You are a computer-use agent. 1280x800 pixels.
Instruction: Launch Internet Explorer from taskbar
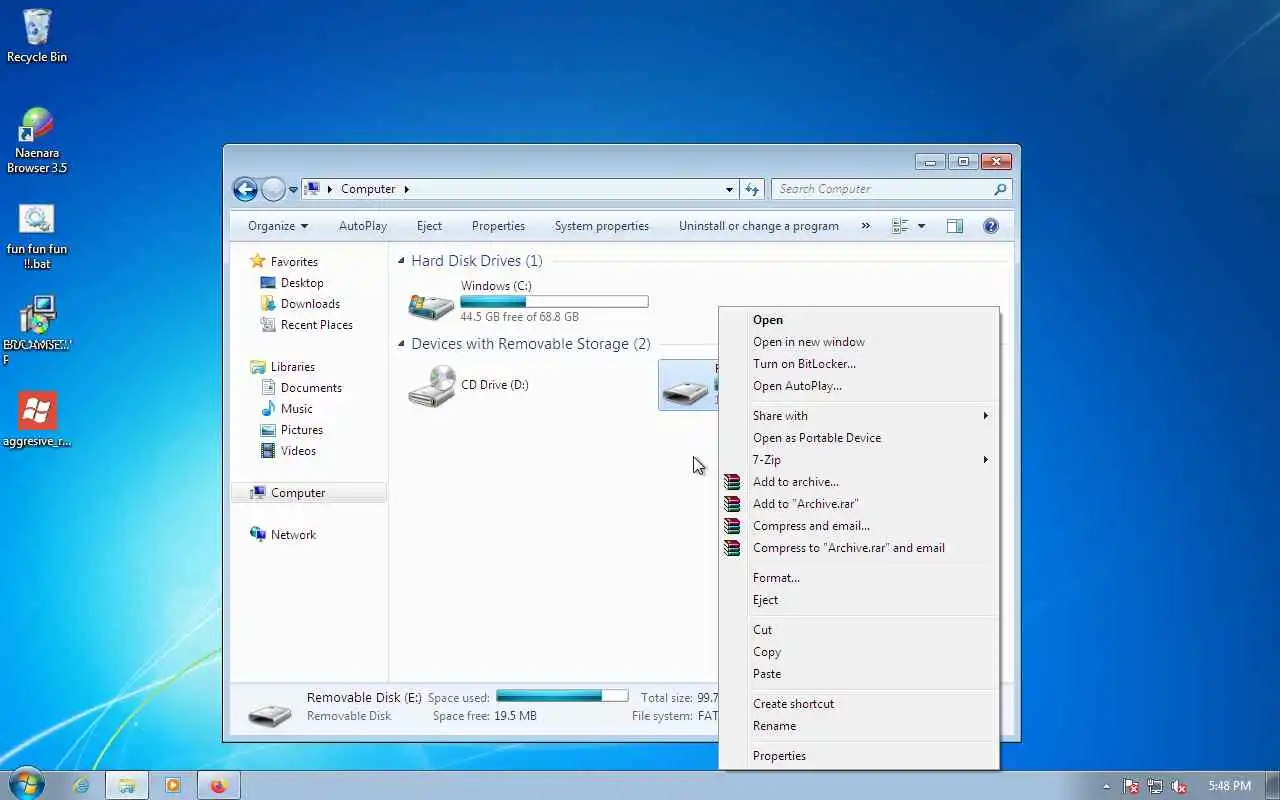[x=81, y=785]
